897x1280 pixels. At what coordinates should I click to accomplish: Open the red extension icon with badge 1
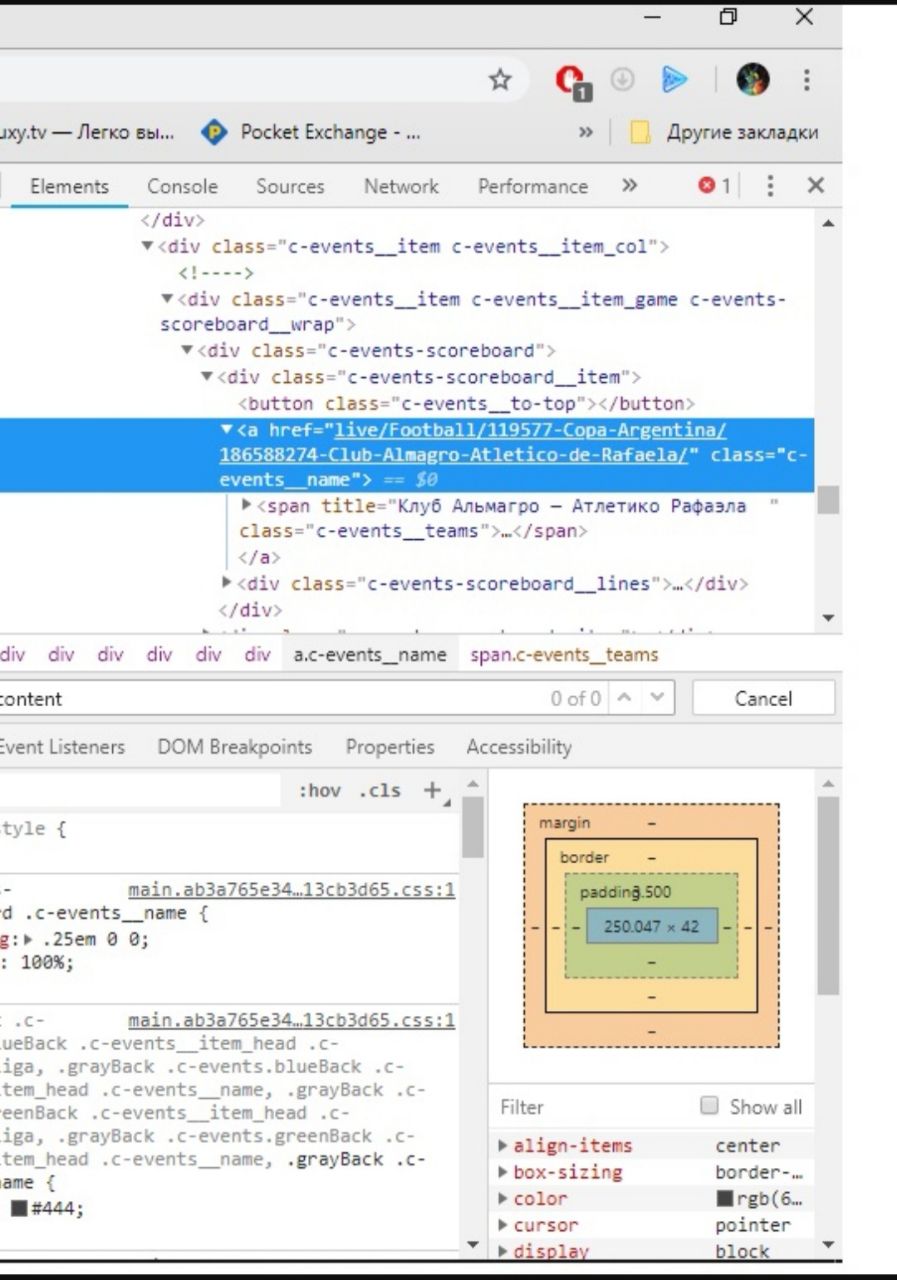pyautogui.click(x=571, y=82)
